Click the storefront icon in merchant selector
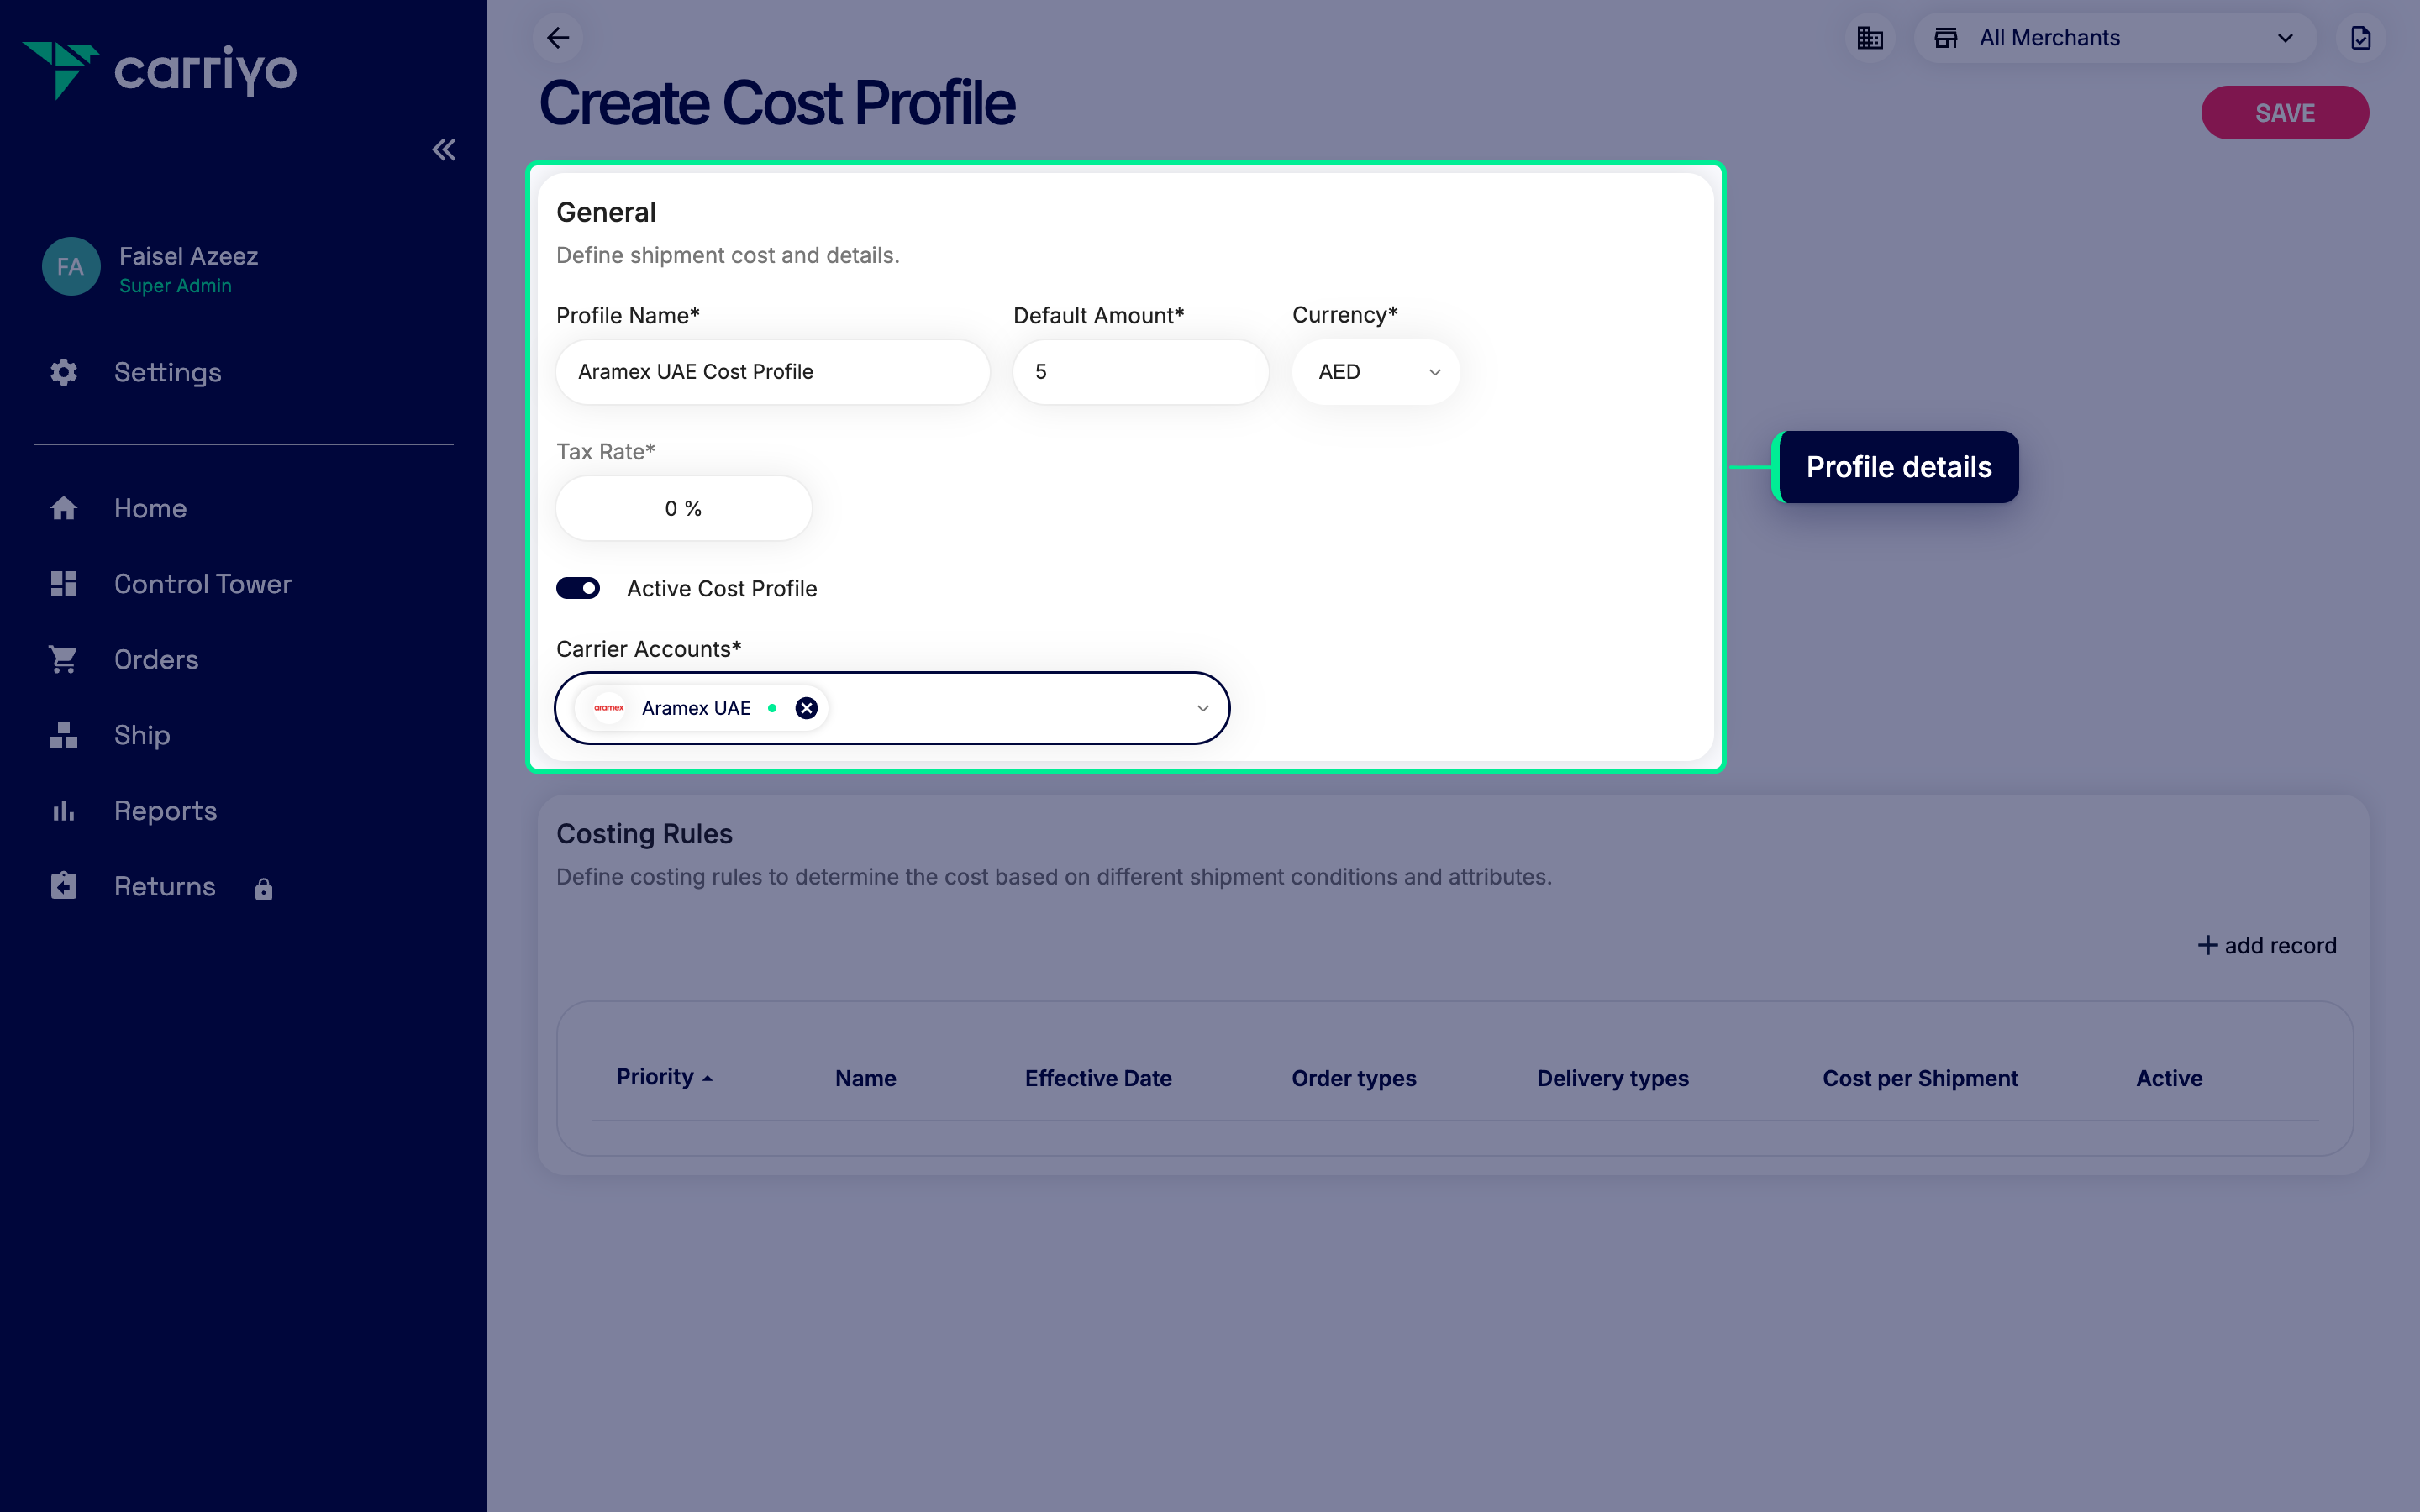Viewport: 2420px width, 1512px height. coord(1946,38)
